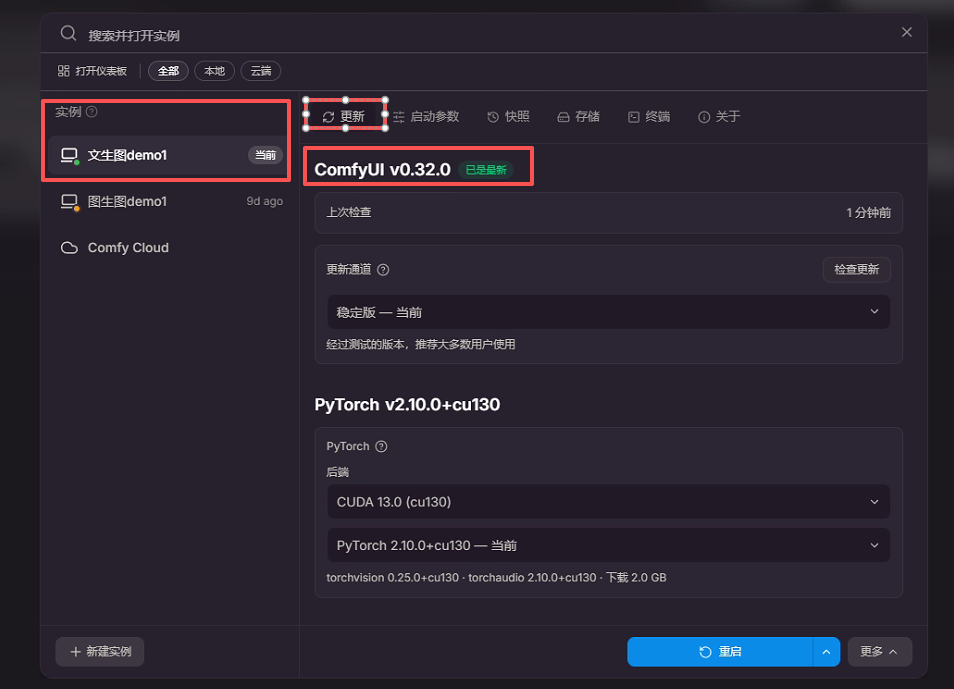954x689 pixels.
Task: Open the 稳定版 update channel dropdown
Action: coord(608,312)
